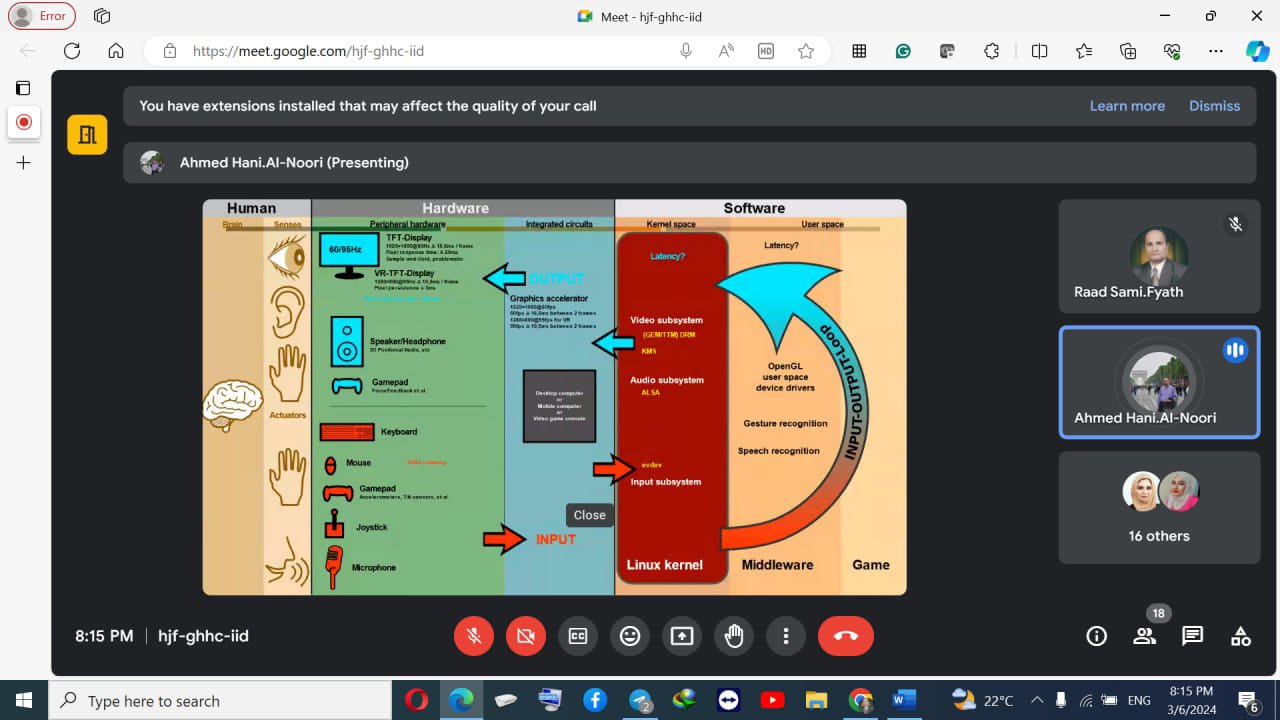Image resolution: width=1280 pixels, height=720 pixels.
Task: Open Word from the taskbar
Action: tap(905, 700)
